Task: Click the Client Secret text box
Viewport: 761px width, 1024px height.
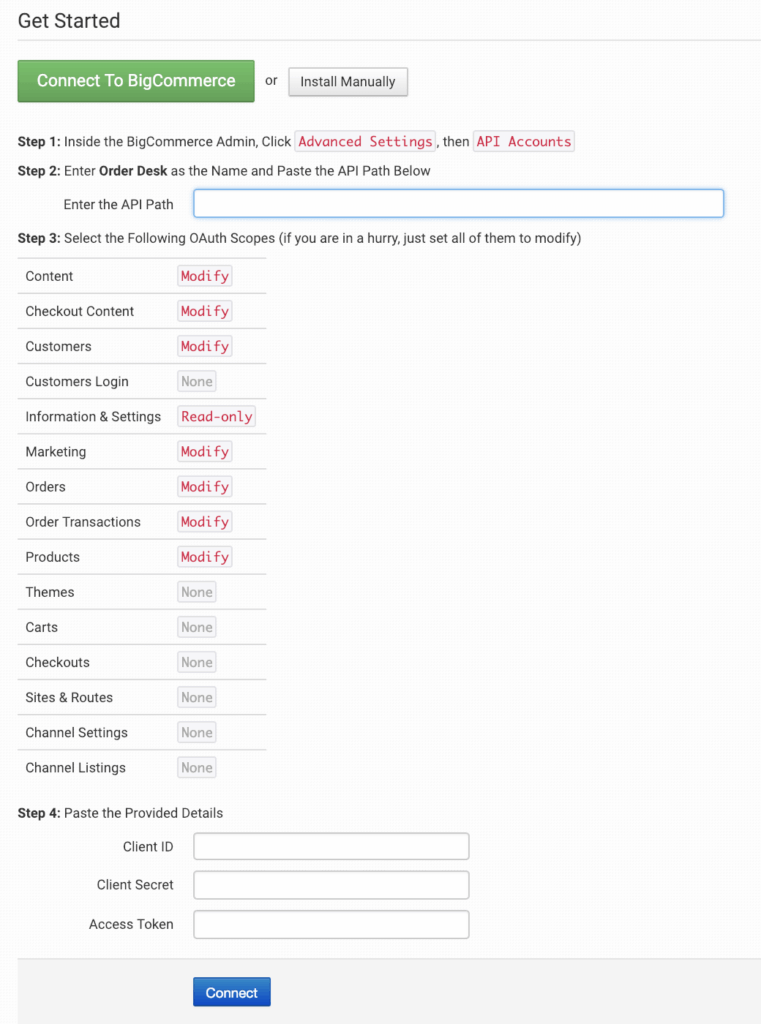Action: (331, 885)
